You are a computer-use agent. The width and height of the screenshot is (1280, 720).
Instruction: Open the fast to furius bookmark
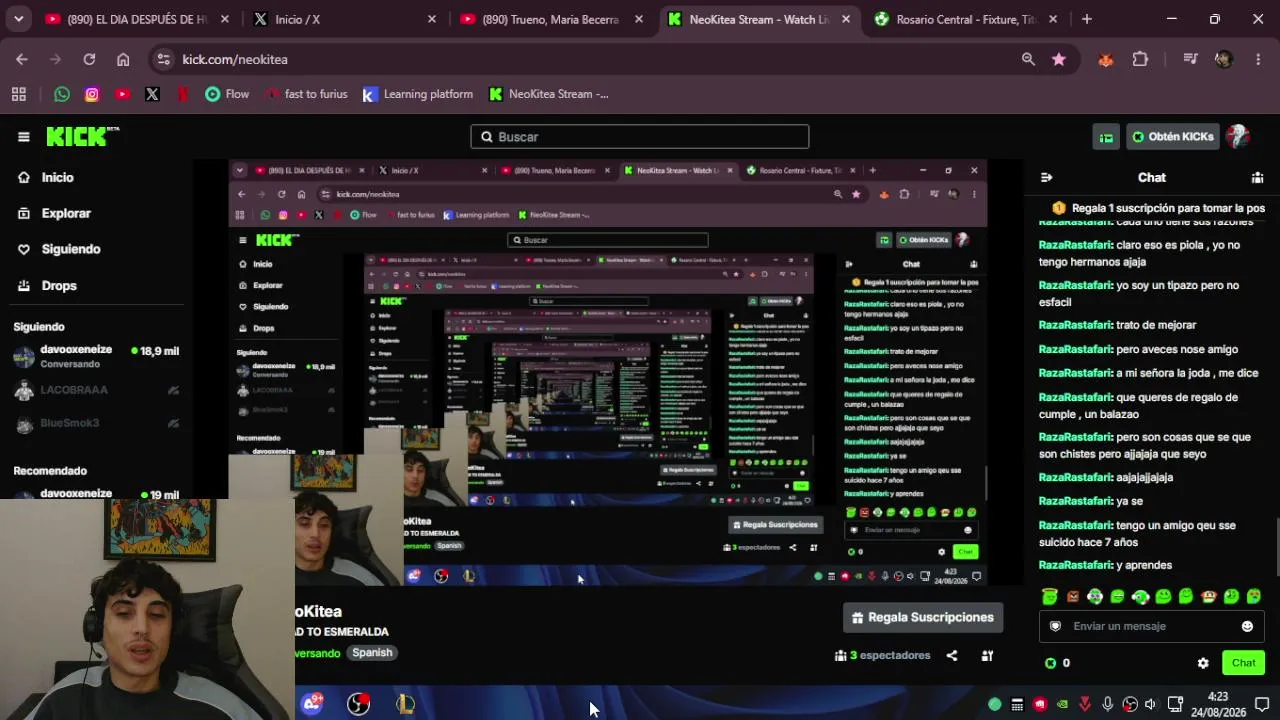(306, 94)
